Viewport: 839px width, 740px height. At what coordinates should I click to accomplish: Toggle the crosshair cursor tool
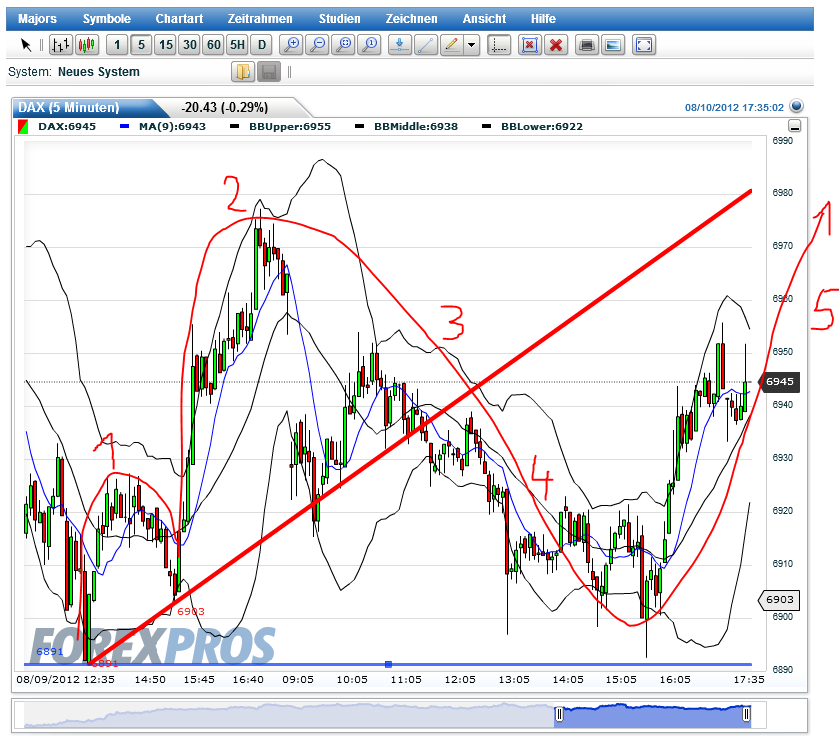click(499, 44)
